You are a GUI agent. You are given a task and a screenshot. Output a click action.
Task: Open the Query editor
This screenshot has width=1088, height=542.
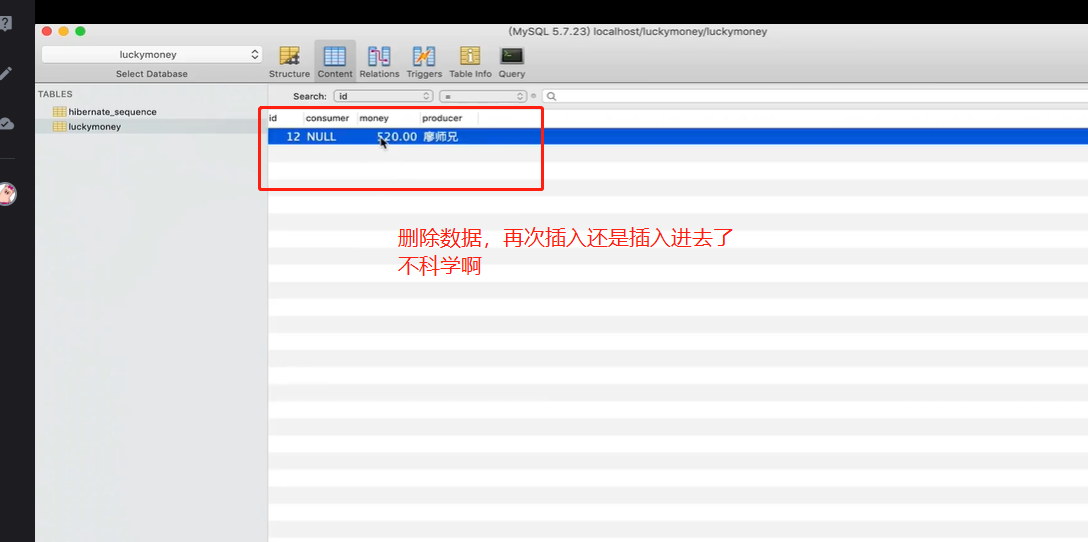point(512,62)
